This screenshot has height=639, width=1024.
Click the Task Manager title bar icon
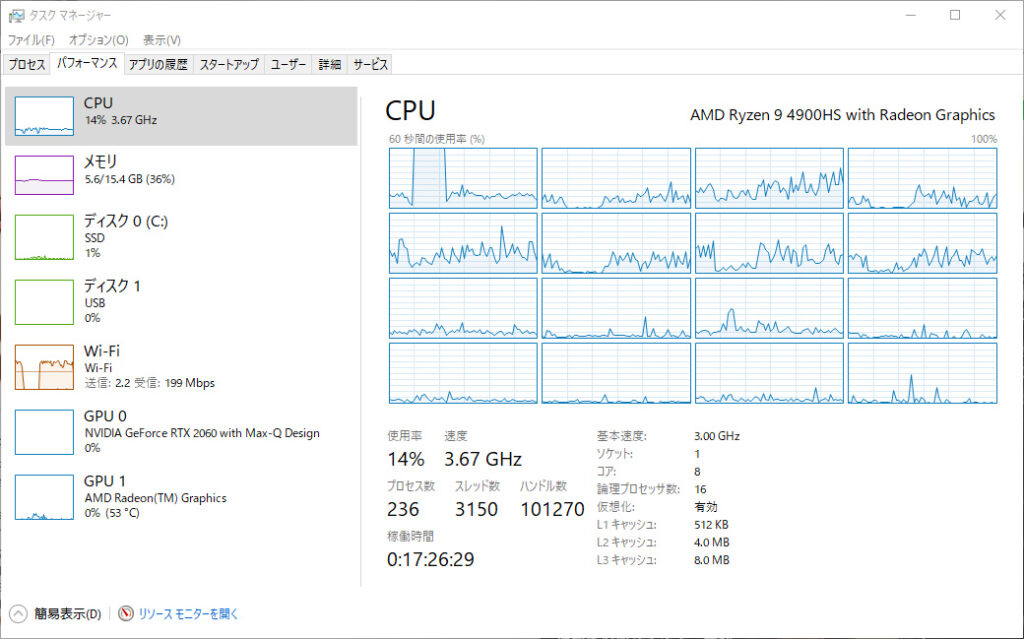(x=17, y=15)
